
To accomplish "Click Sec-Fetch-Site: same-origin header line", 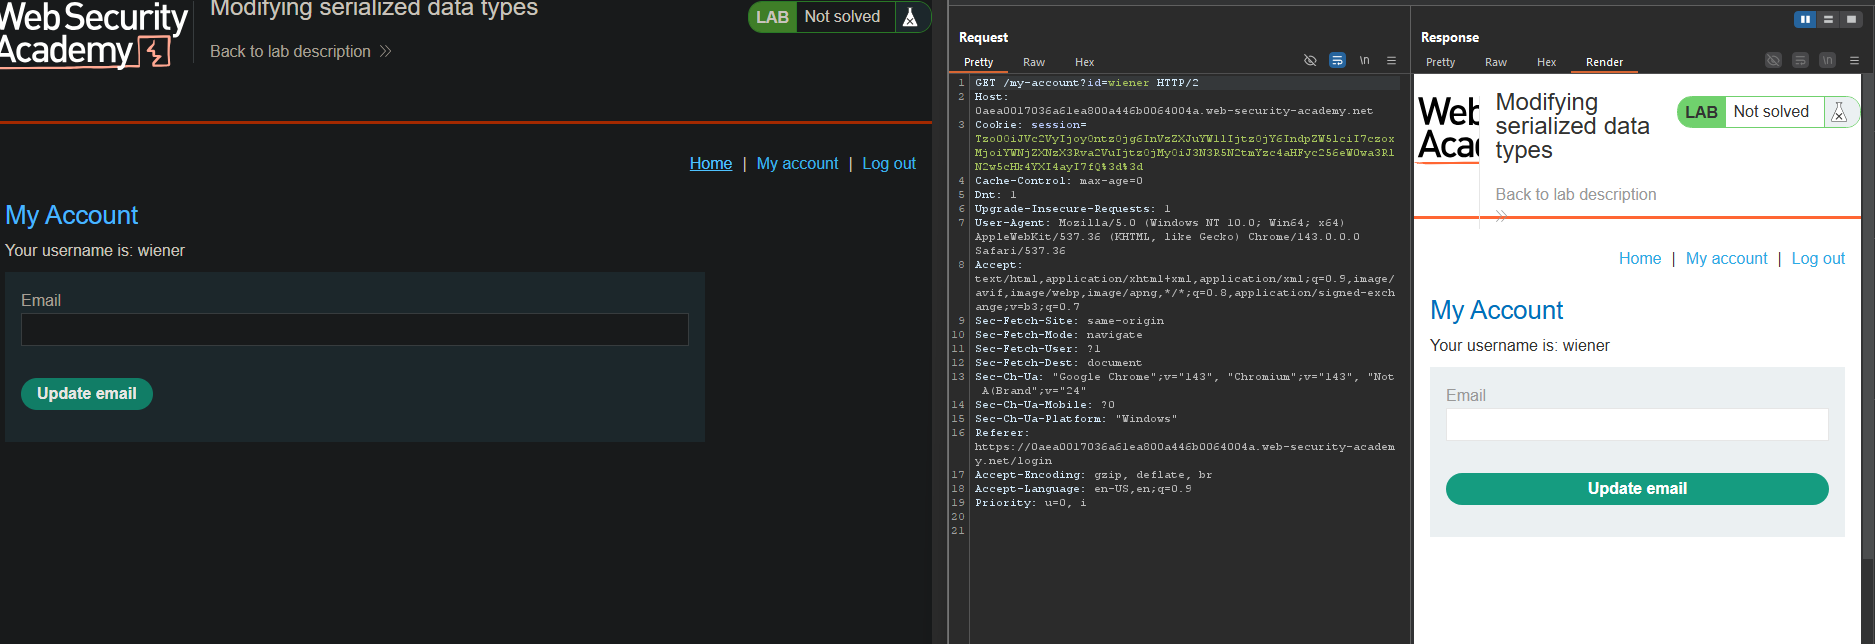I will [x=1069, y=321].
